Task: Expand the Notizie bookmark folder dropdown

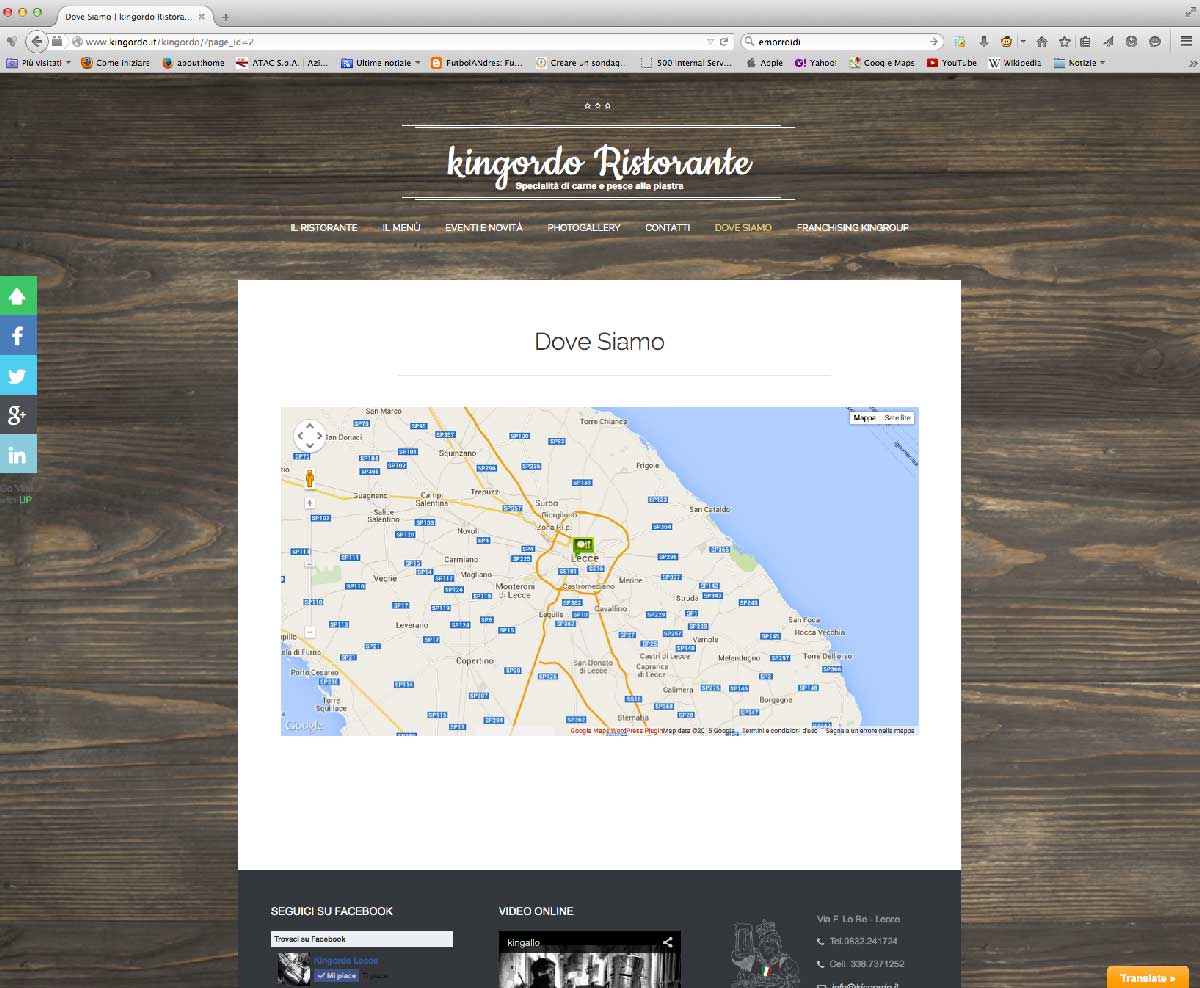Action: click(1078, 62)
